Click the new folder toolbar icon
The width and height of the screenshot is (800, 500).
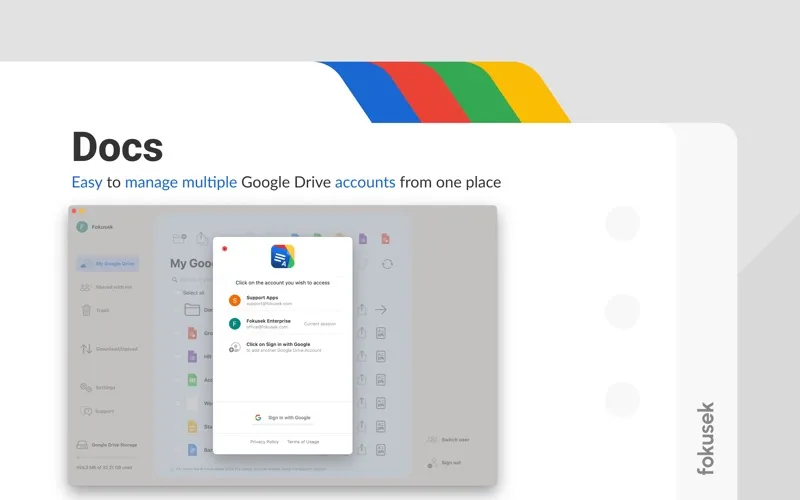click(179, 238)
